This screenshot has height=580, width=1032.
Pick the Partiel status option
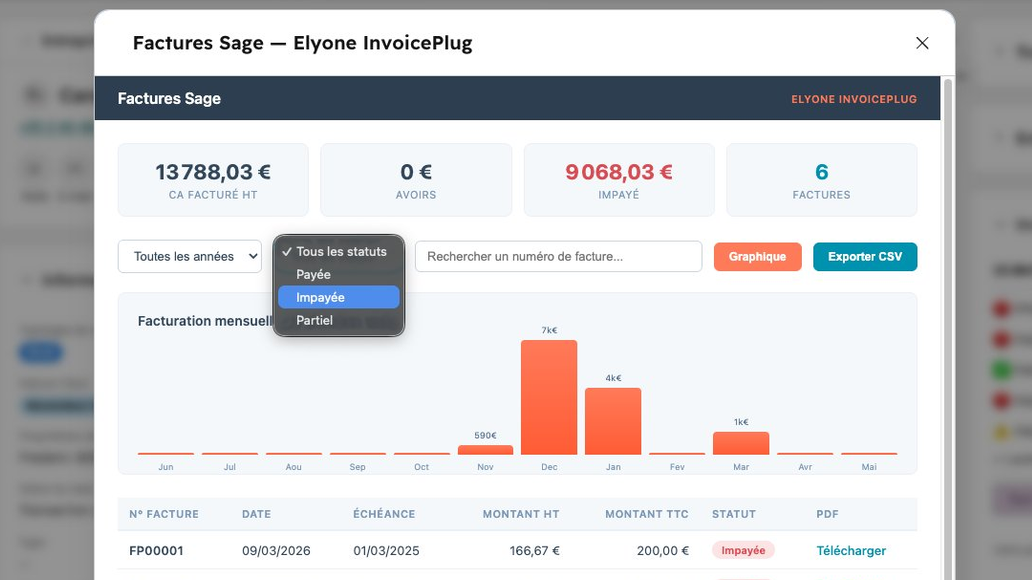click(x=338, y=321)
